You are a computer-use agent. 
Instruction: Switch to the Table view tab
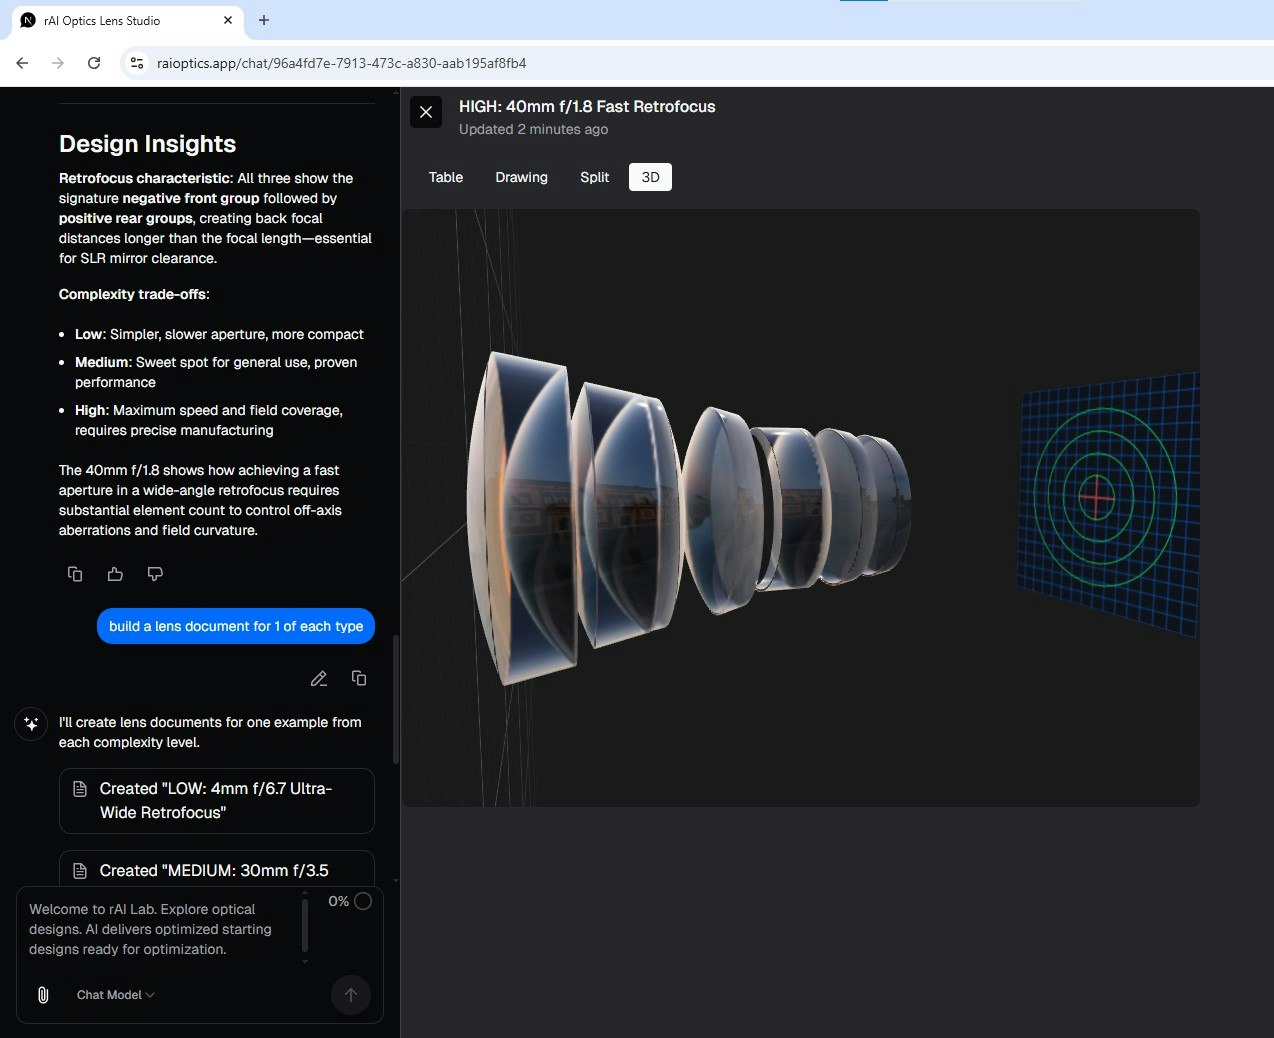pos(445,177)
